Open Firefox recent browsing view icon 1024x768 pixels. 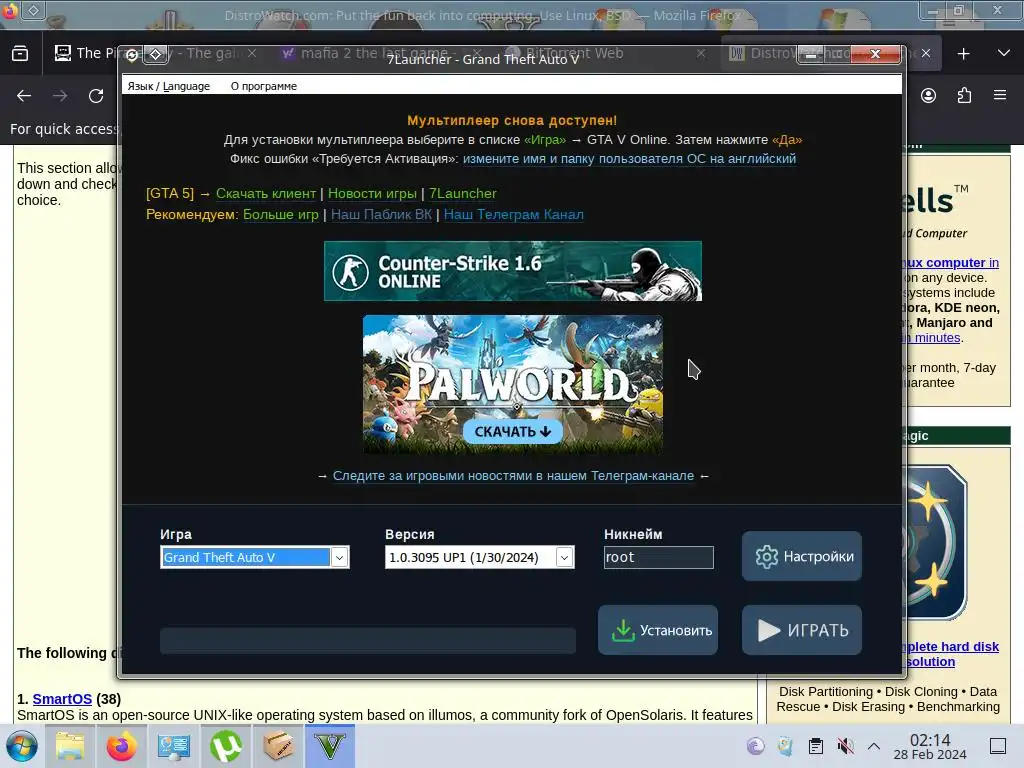pos(20,53)
